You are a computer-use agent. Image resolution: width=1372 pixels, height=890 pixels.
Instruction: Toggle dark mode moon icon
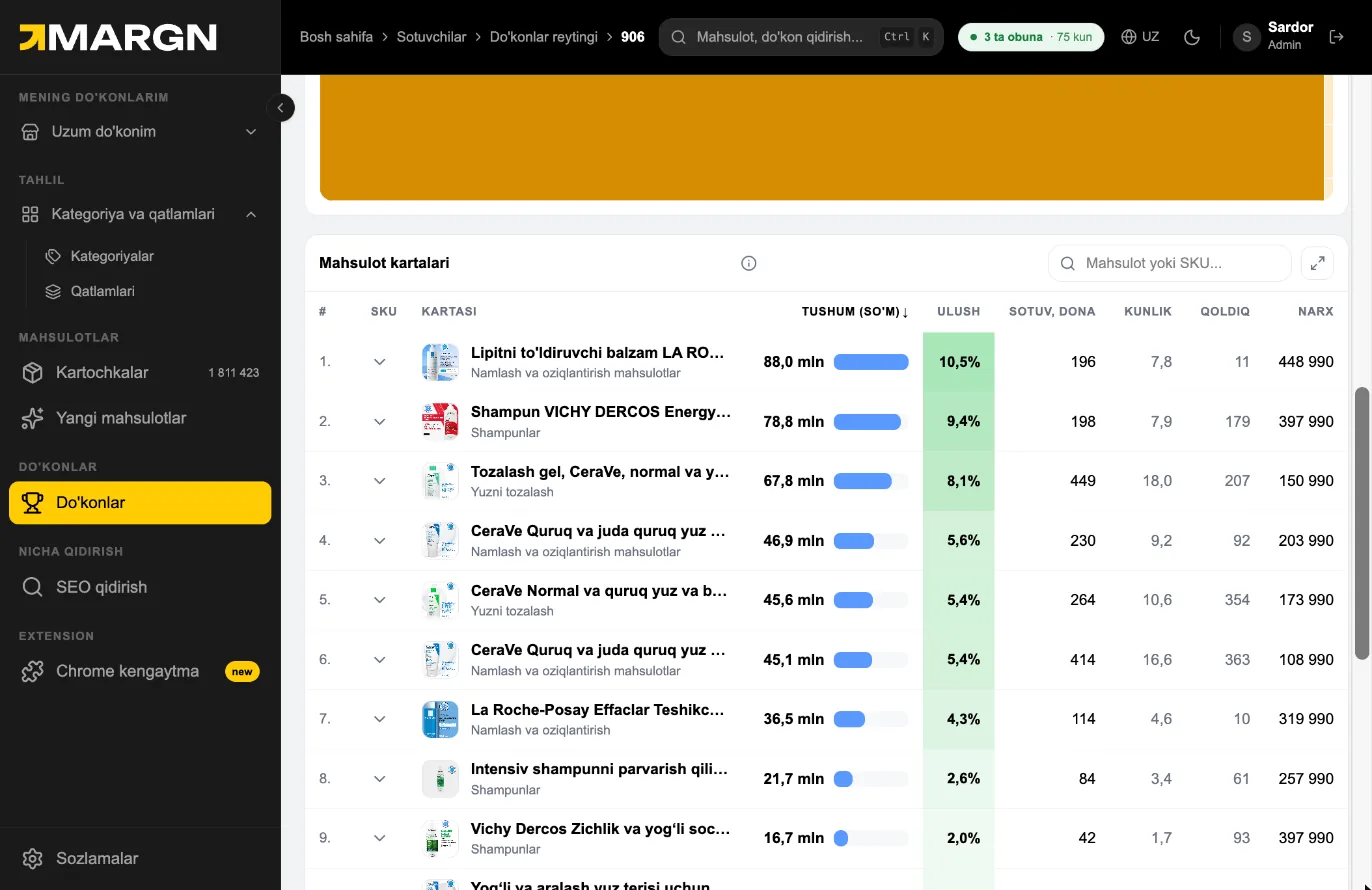[x=1192, y=37]
